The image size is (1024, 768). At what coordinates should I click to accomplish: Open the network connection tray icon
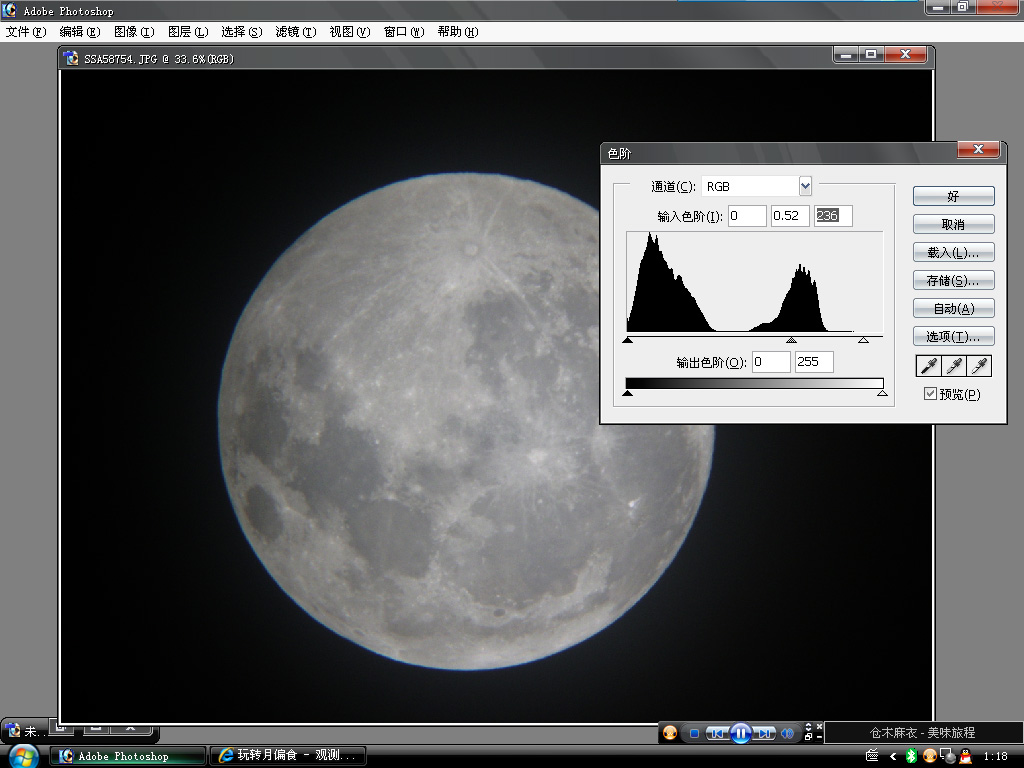(x=948, y=756)
